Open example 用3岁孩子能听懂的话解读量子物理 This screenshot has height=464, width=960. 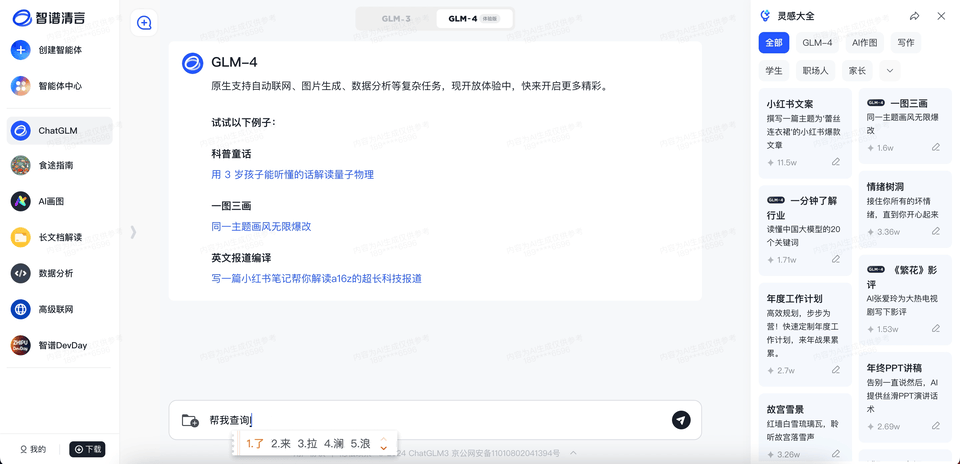tap(292, 174)
